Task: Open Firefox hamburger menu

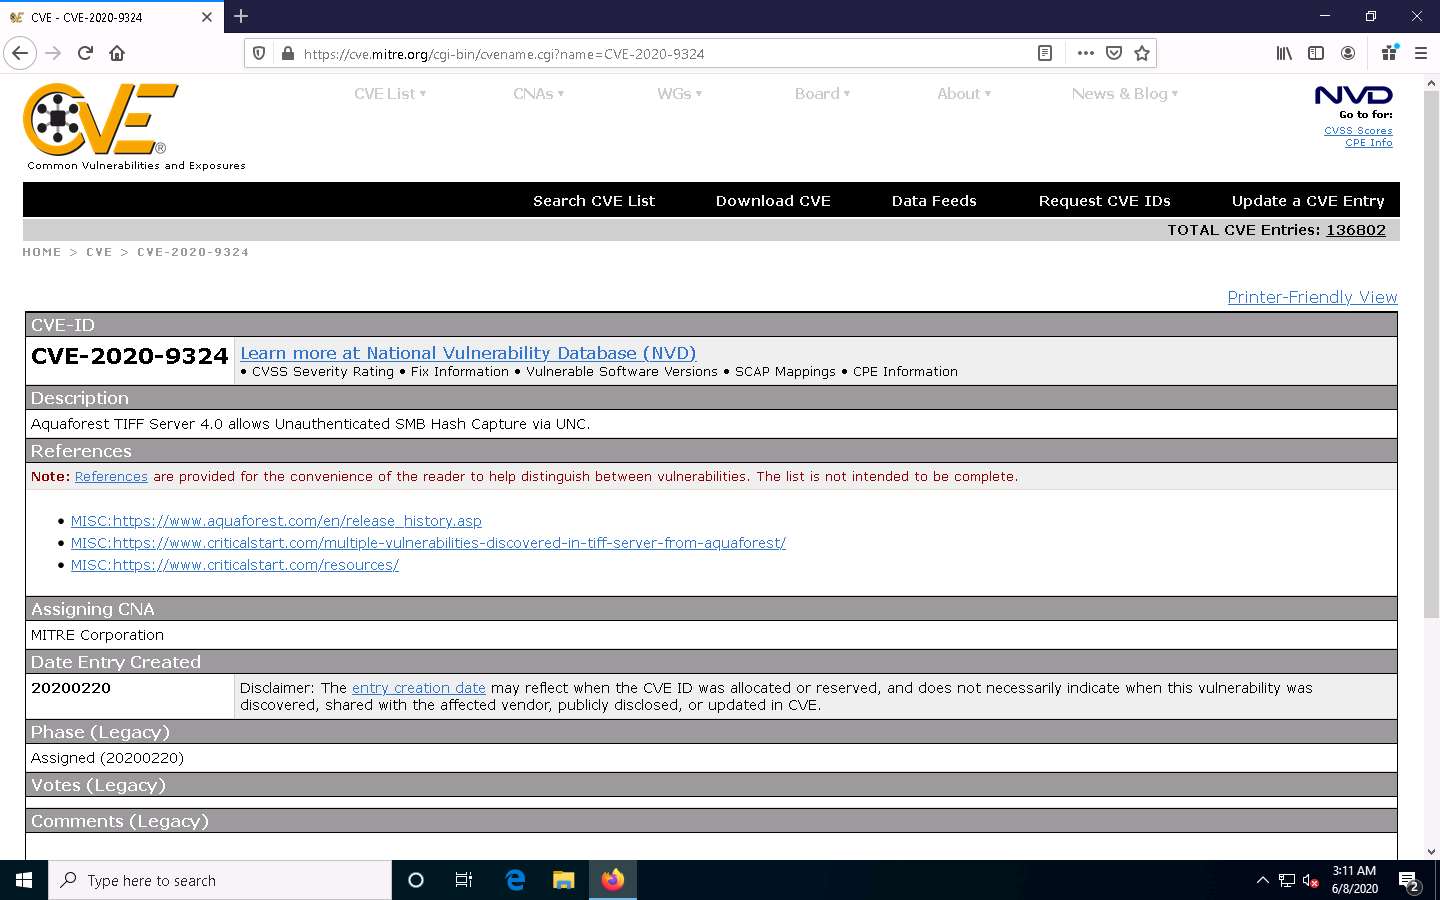Action: 1421,53
